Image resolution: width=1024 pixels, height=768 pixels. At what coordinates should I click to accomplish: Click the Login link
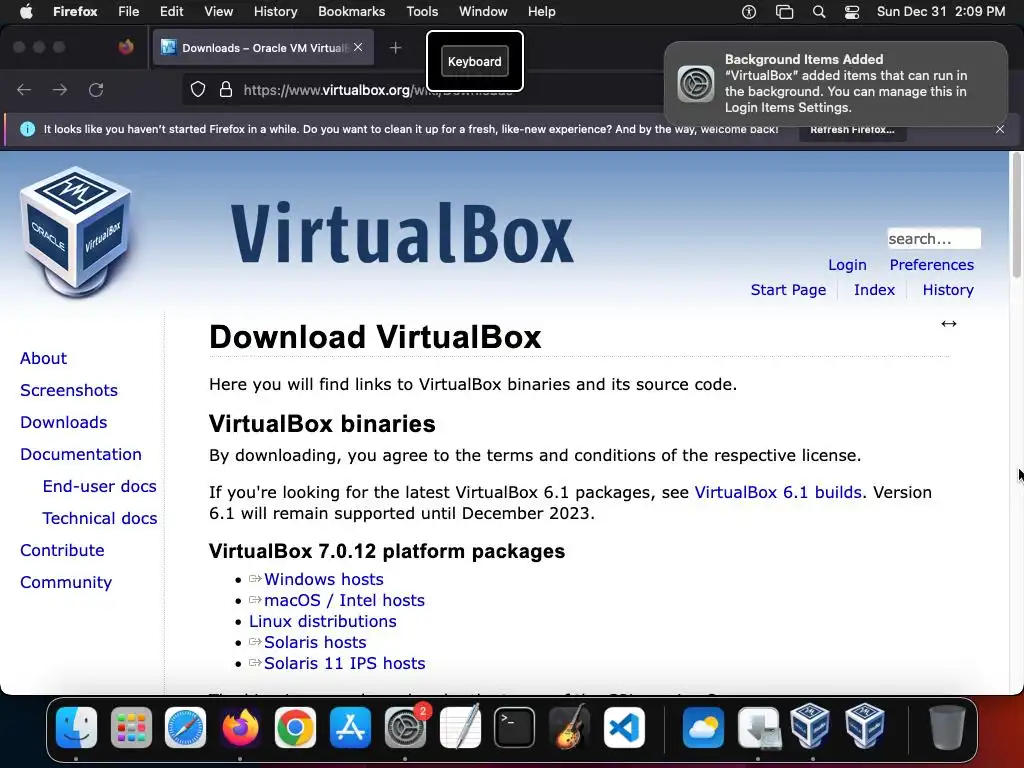(x=847, y=264)
